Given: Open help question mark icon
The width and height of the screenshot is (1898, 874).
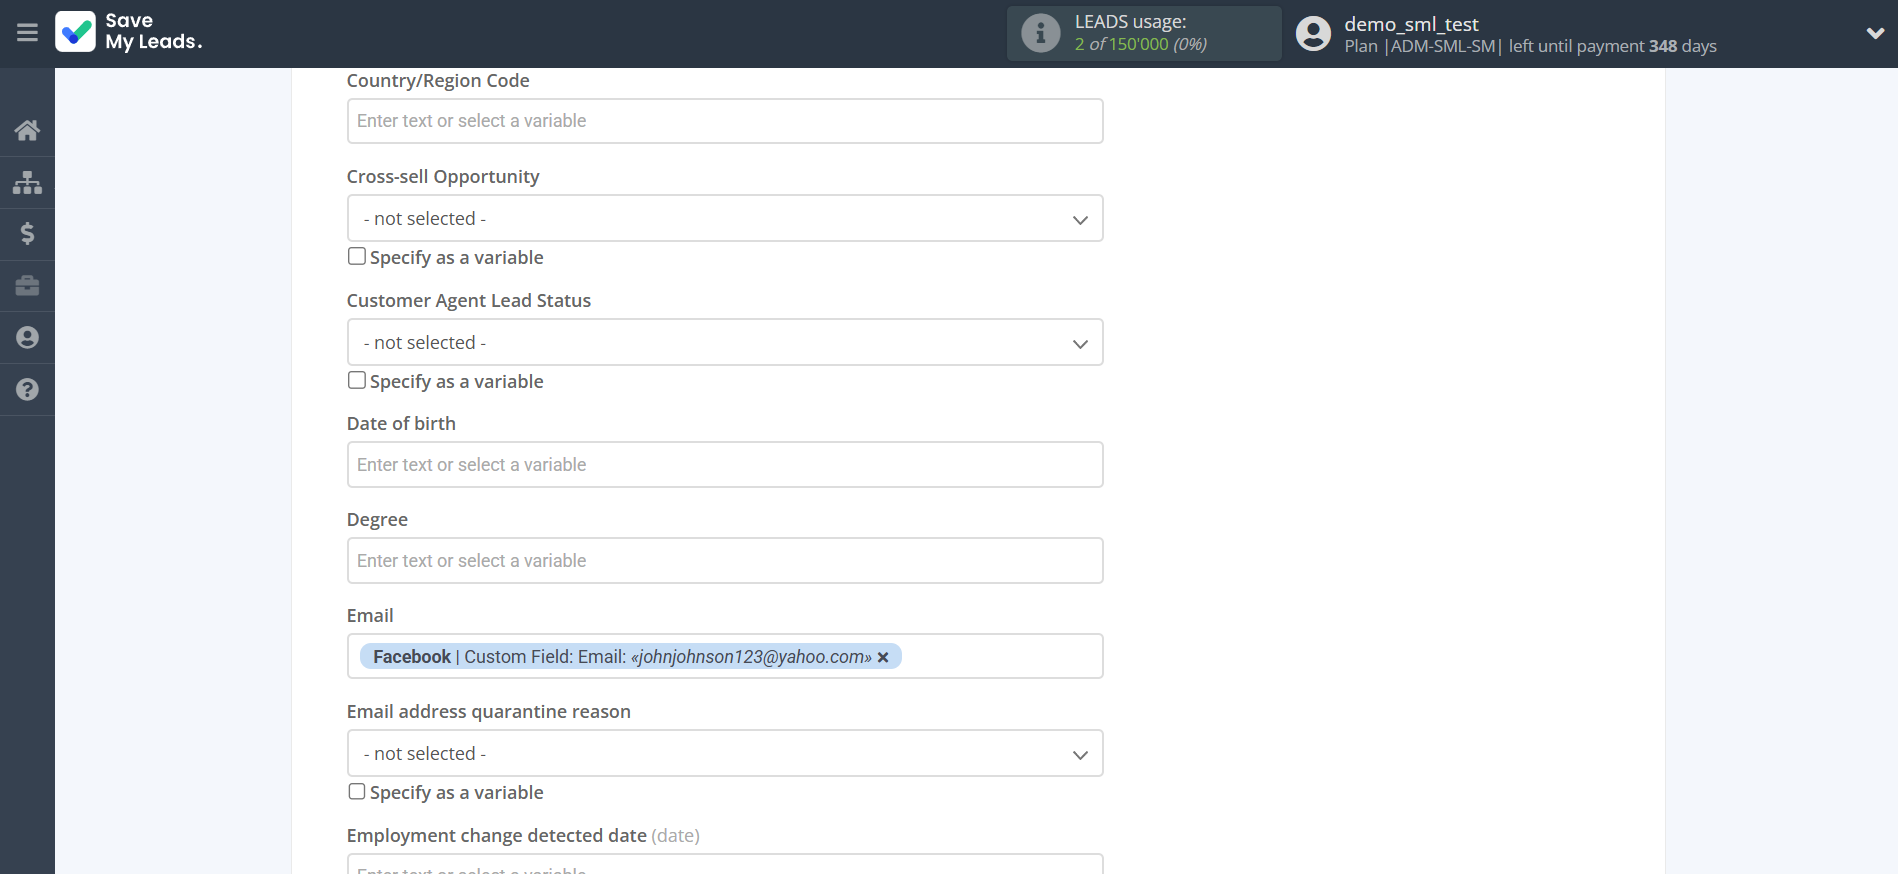Looking at the screenshot, I should point(27,390).
